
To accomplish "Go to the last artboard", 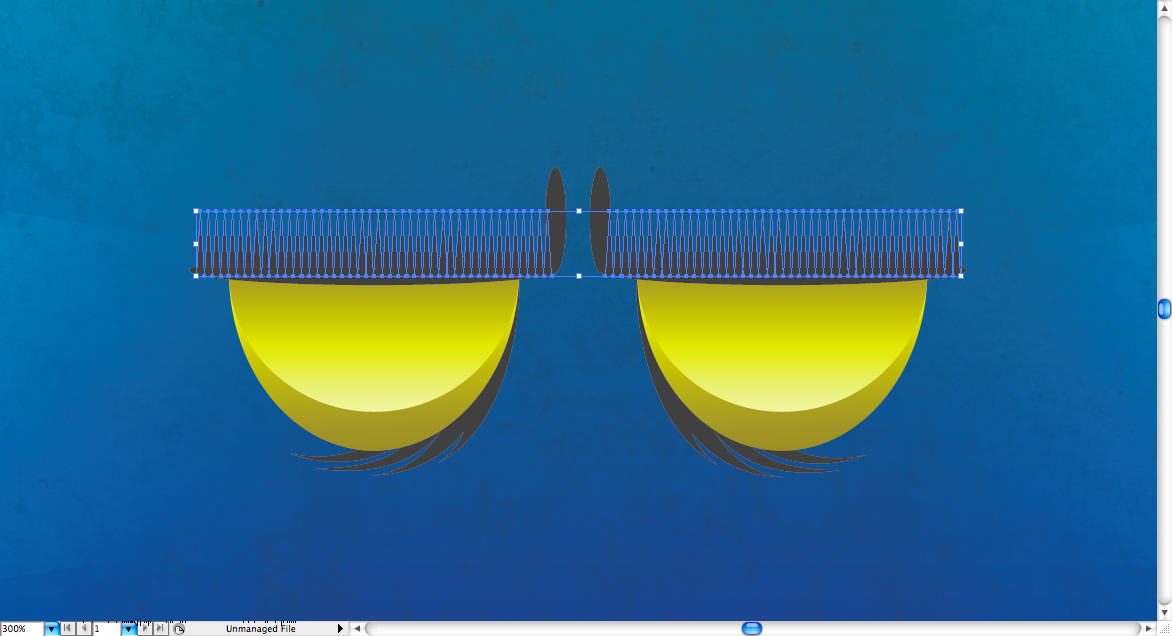I will 160,629.
